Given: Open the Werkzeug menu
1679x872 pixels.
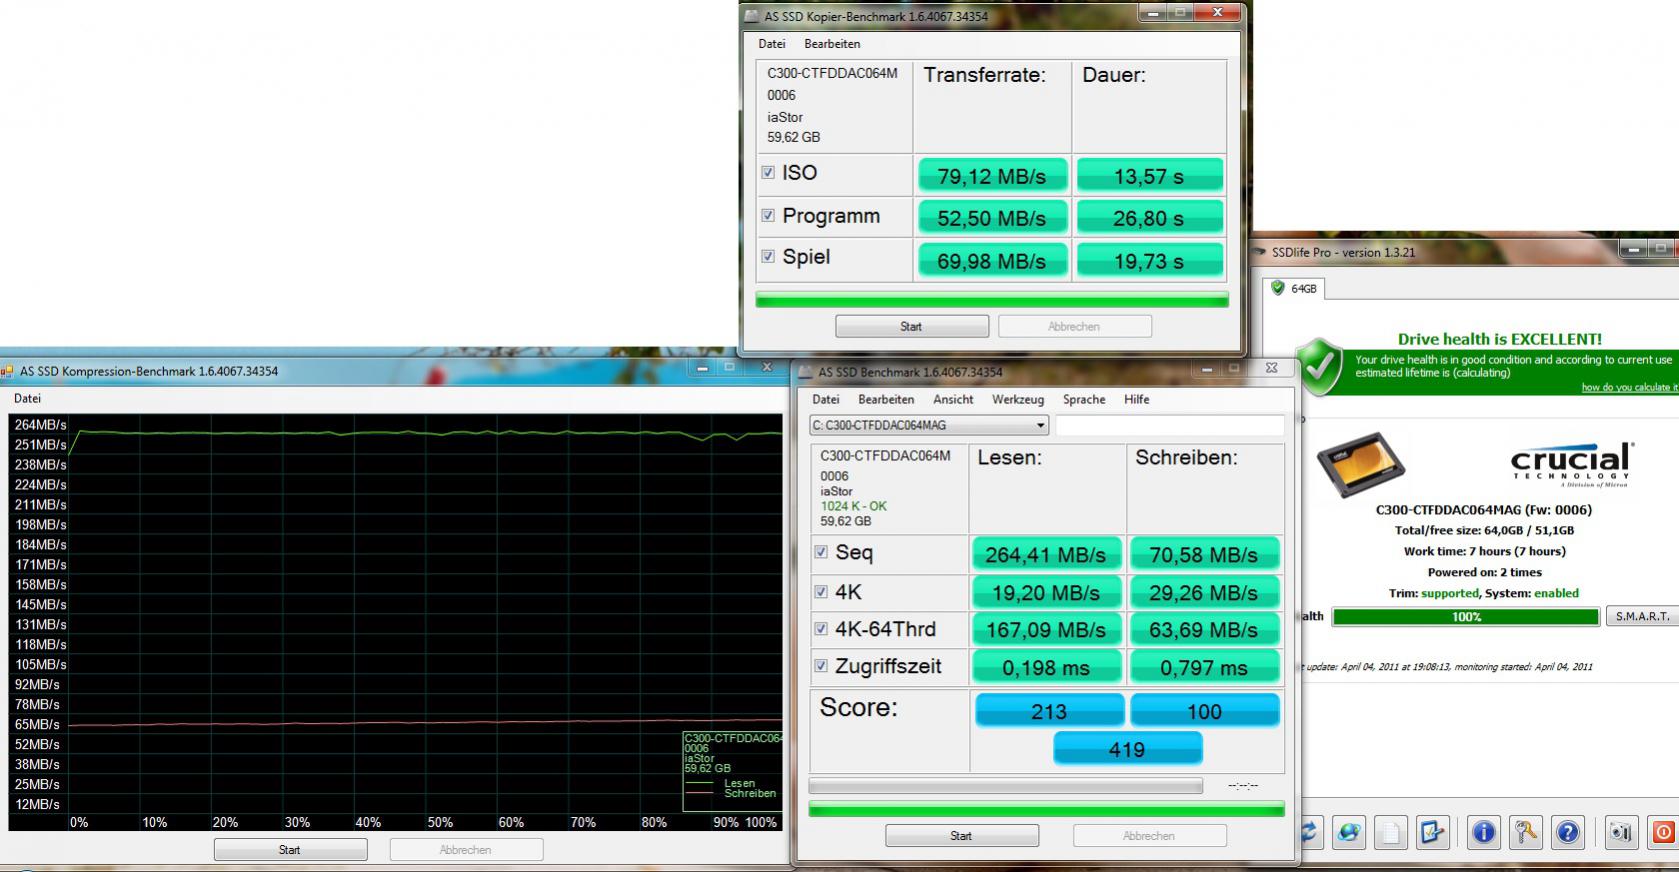Looking at the screenshot, I should pos(1018,399).
